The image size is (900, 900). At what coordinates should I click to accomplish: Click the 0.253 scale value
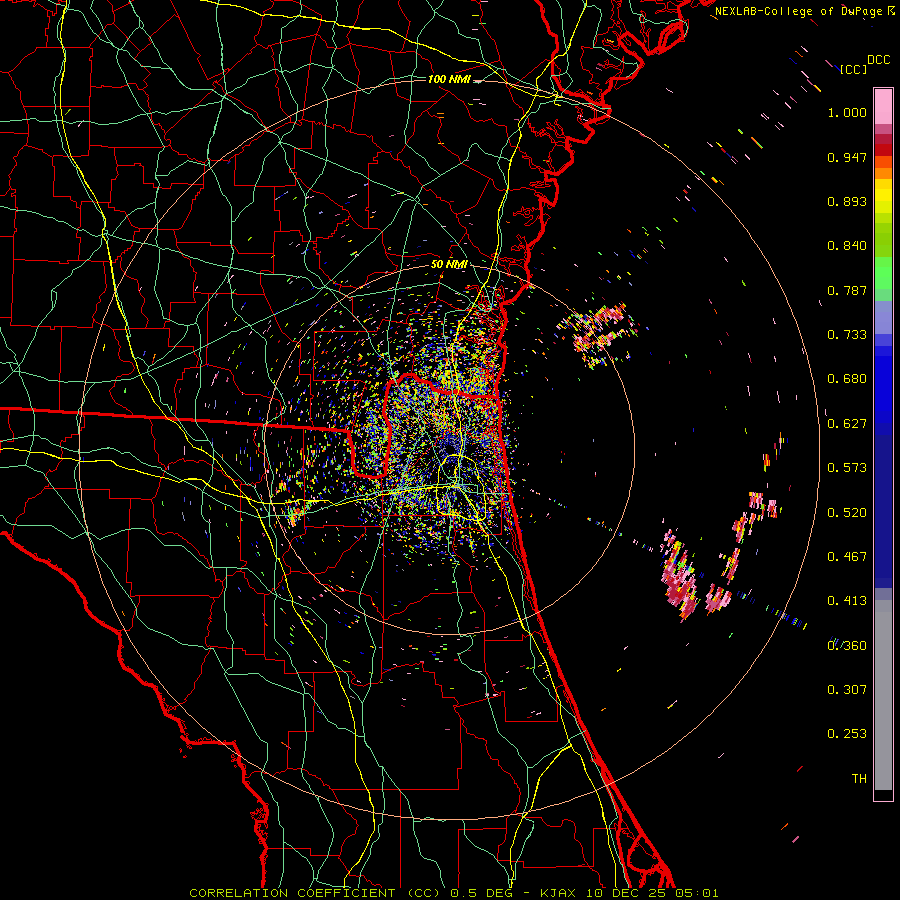pos(847,734)
